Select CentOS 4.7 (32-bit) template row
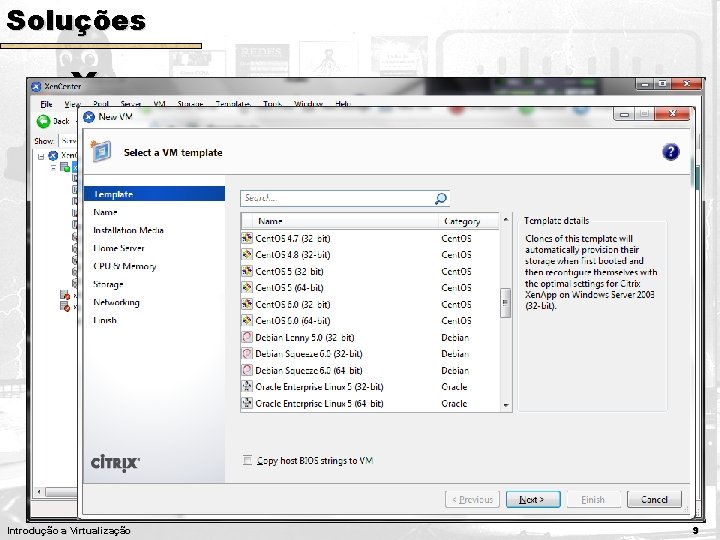This screenshot has width=720, height=540. click(x=370, y=238)
